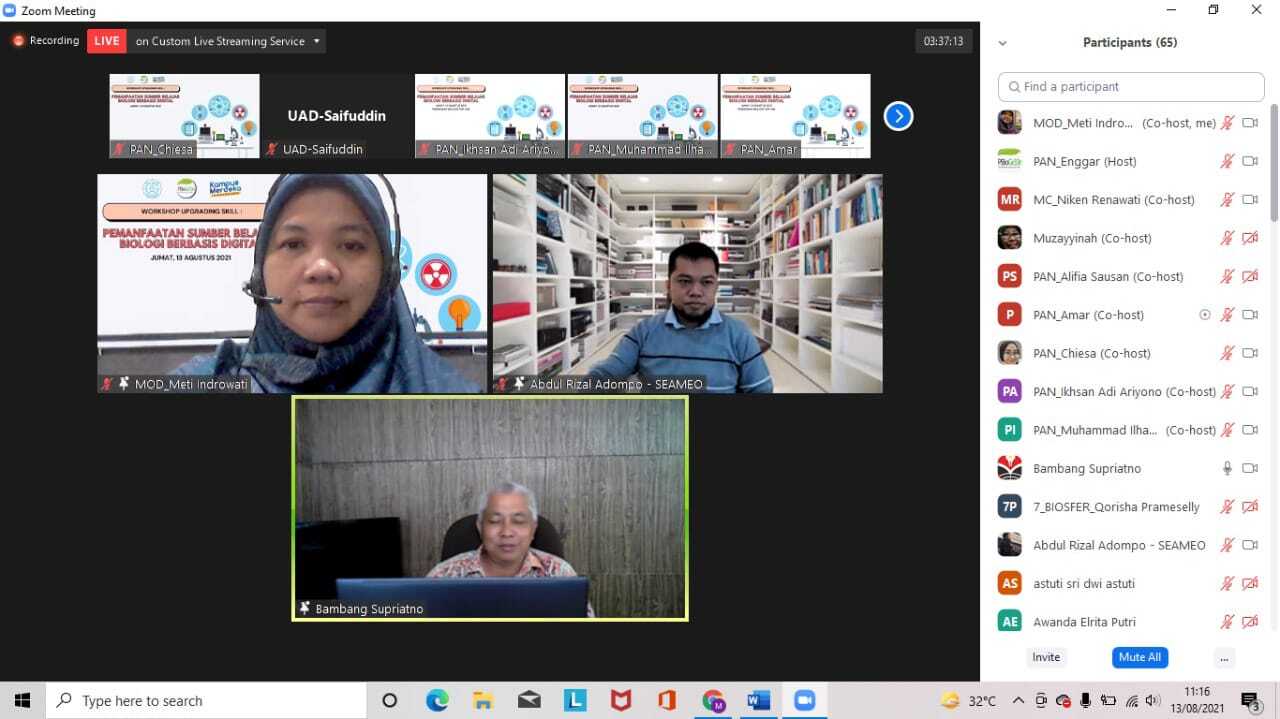Click the Invite button
1280x719 pixels.
(x=1046, y=657)
